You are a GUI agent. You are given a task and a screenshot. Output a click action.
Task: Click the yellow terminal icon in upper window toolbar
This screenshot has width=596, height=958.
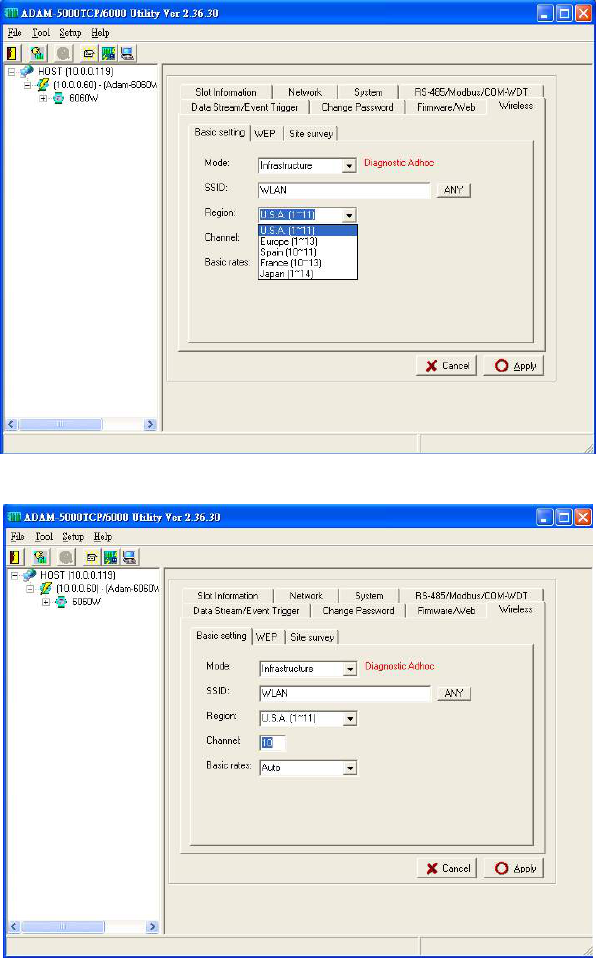89,53
